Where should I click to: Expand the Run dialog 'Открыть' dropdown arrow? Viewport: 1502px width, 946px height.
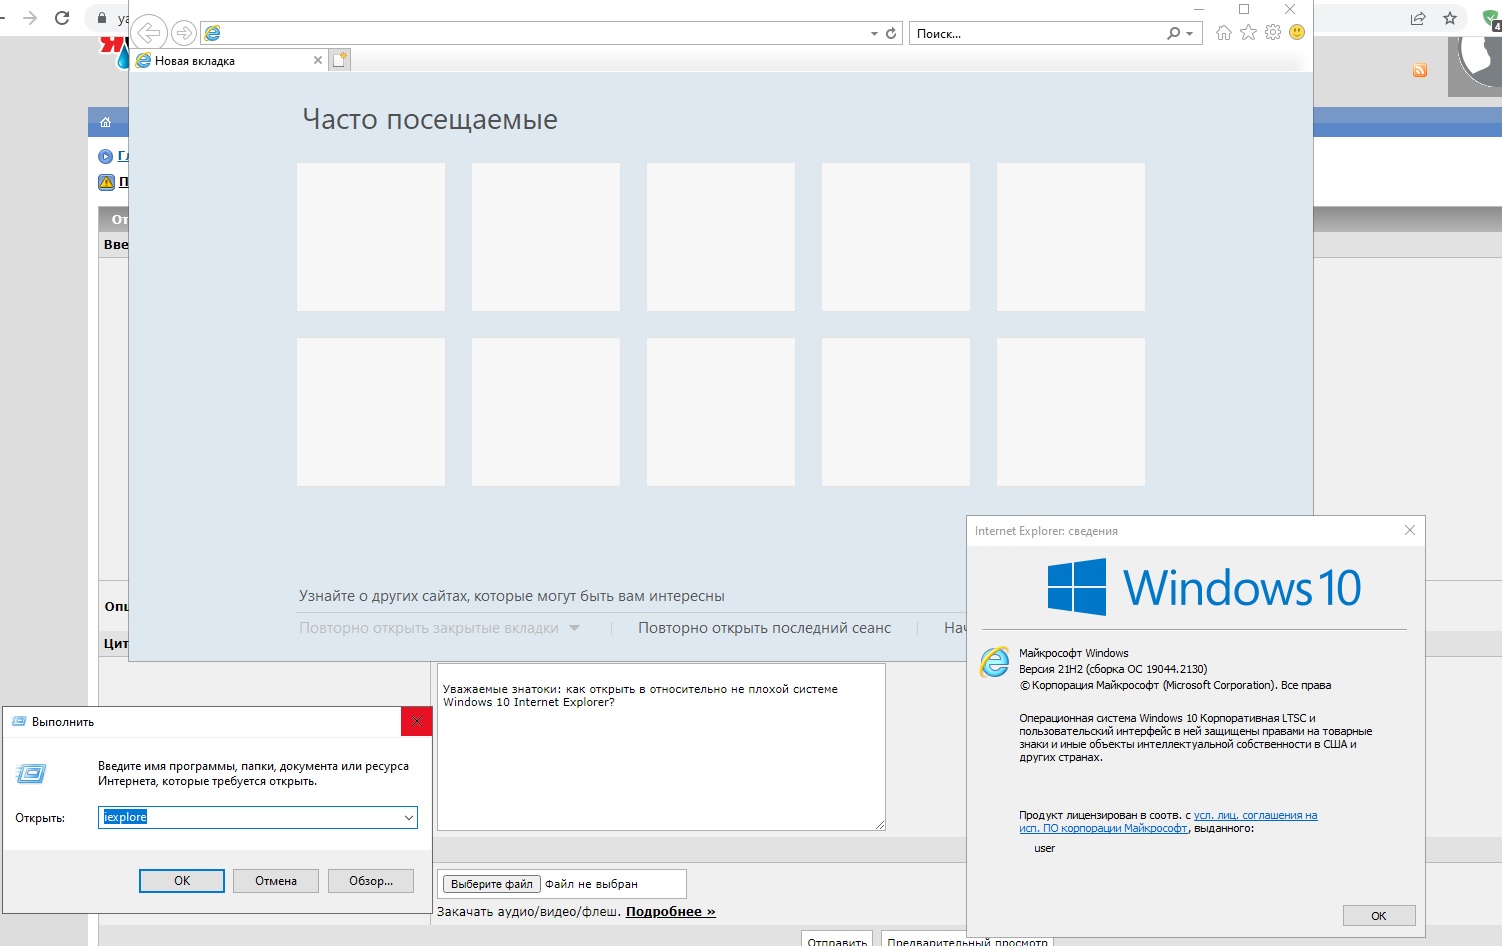(x=409, y=817)
